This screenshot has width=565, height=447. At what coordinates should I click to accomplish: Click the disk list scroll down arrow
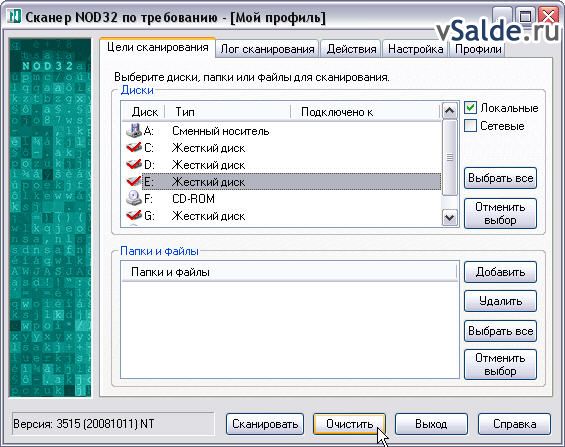coord(449,218)
